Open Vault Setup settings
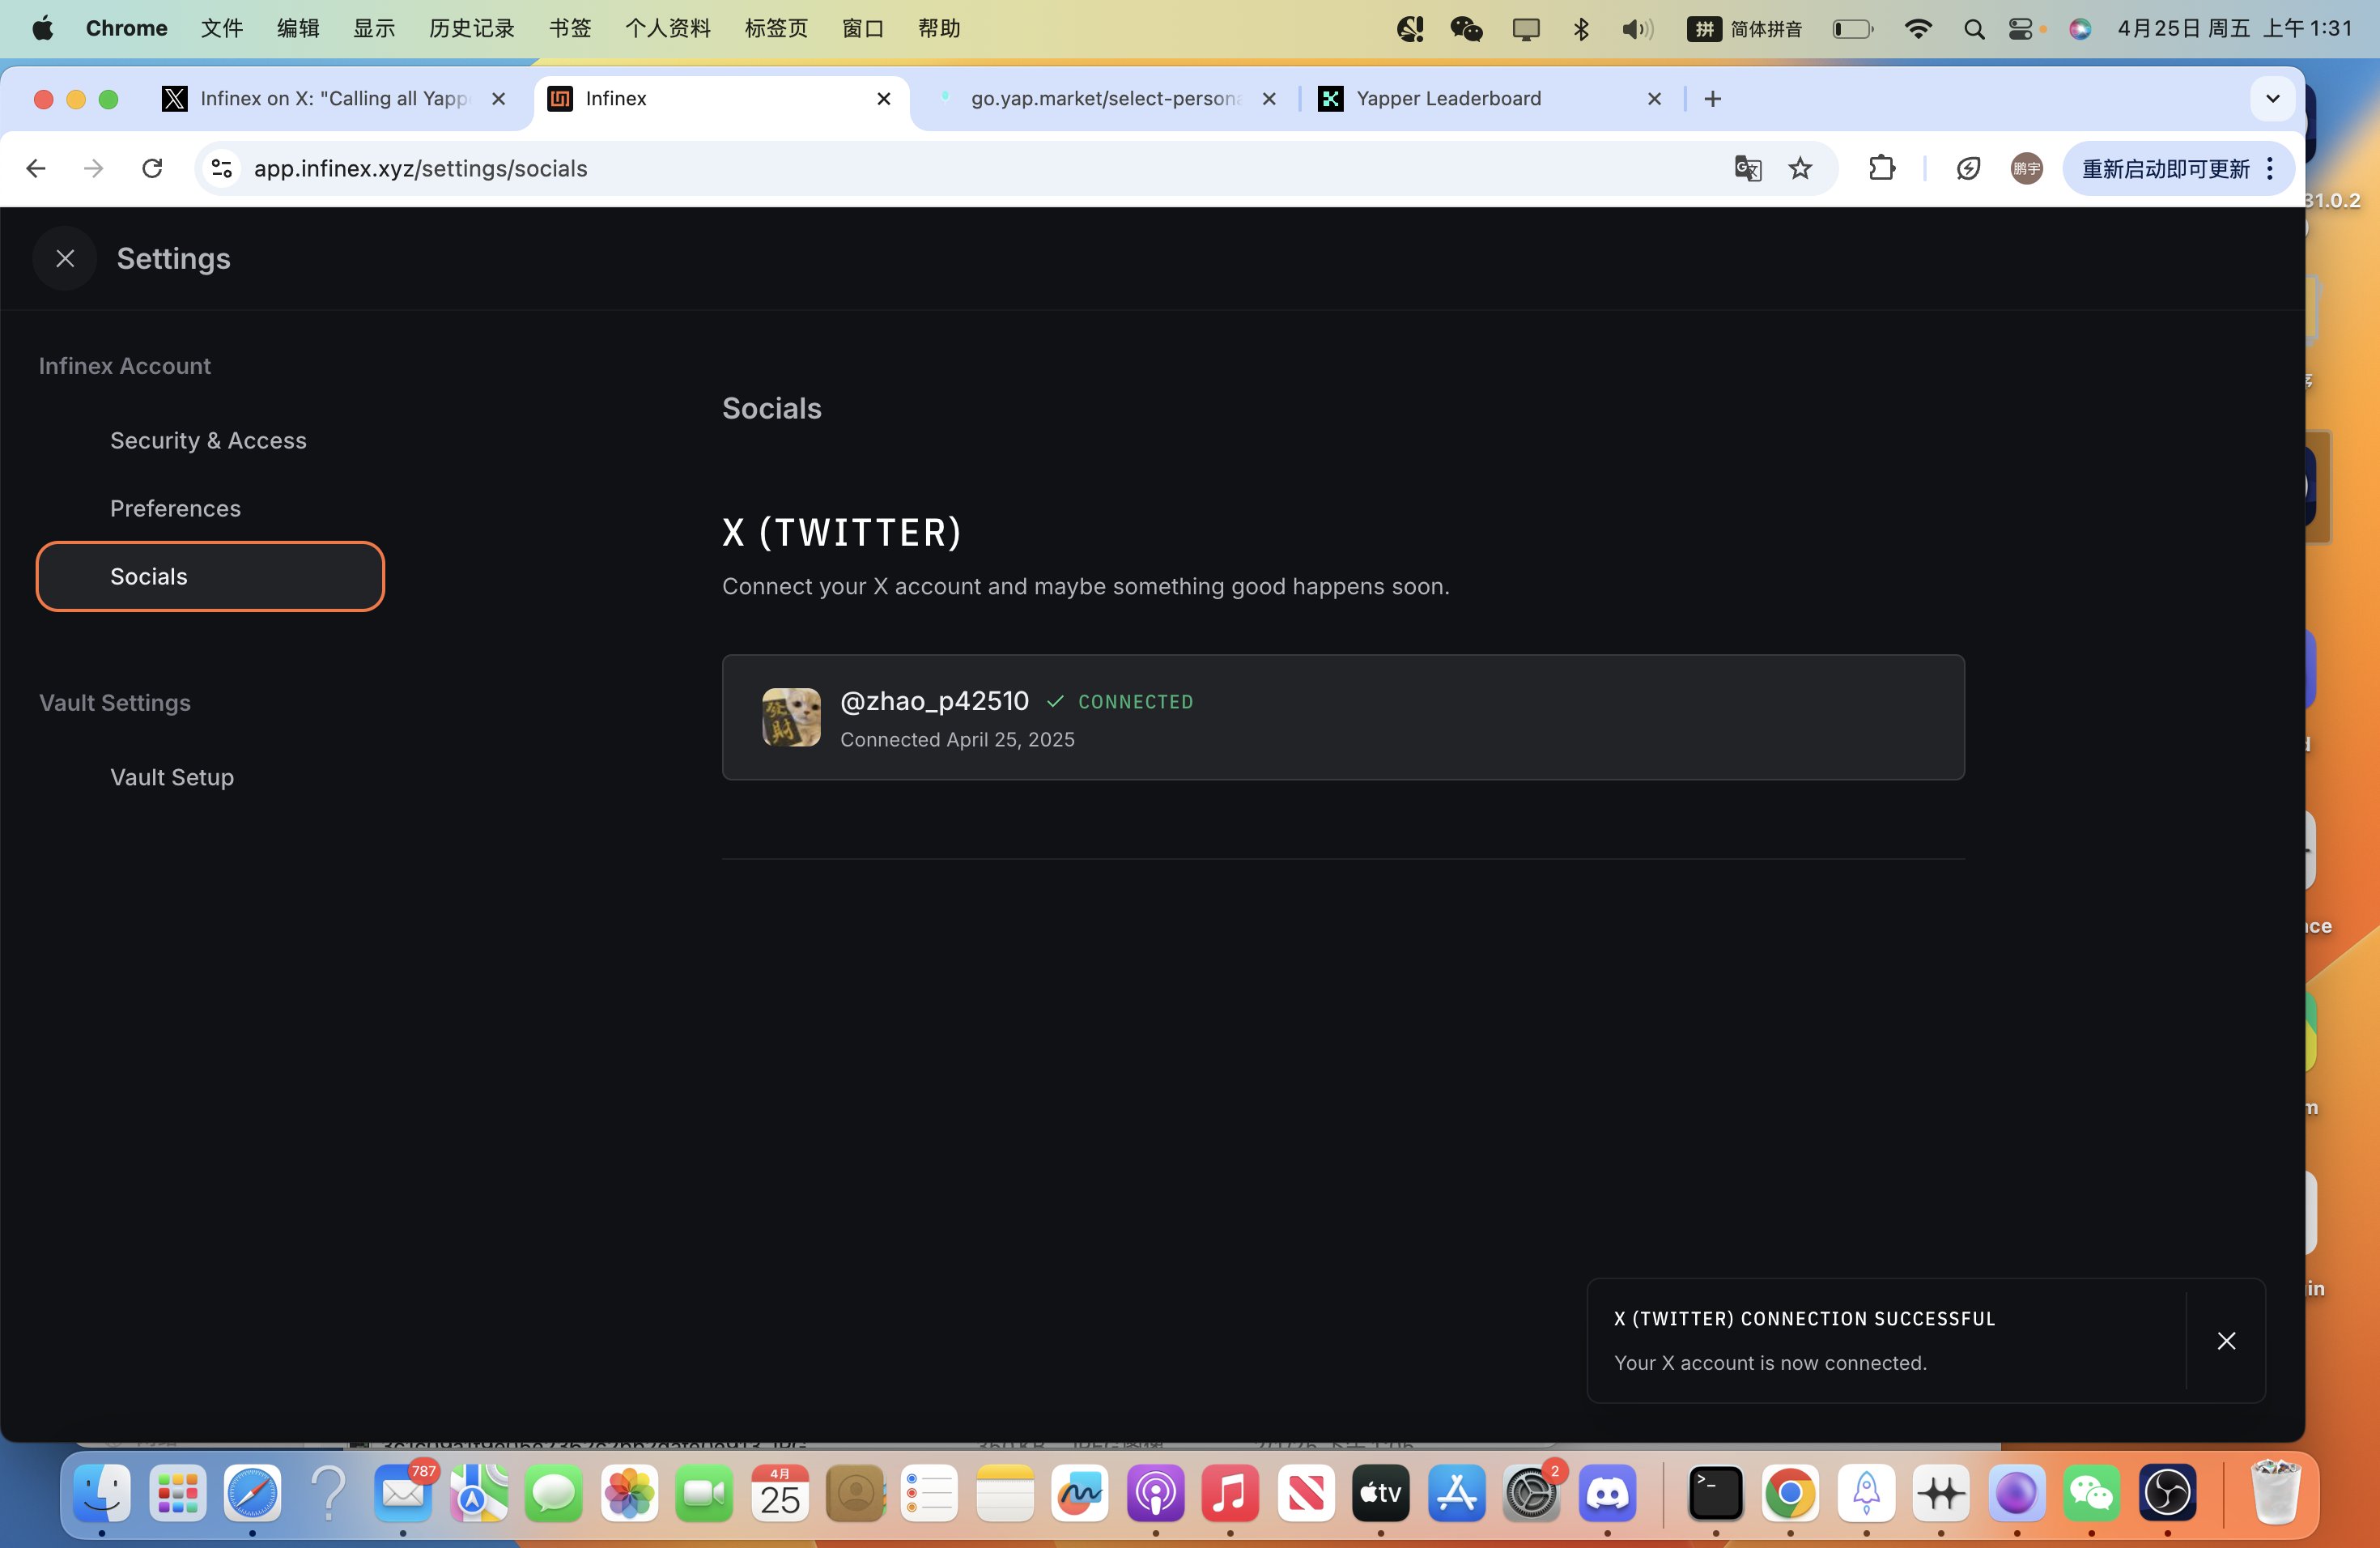Image resolution: width=2380 pixels, height=1548 pixels. (172, 777)
